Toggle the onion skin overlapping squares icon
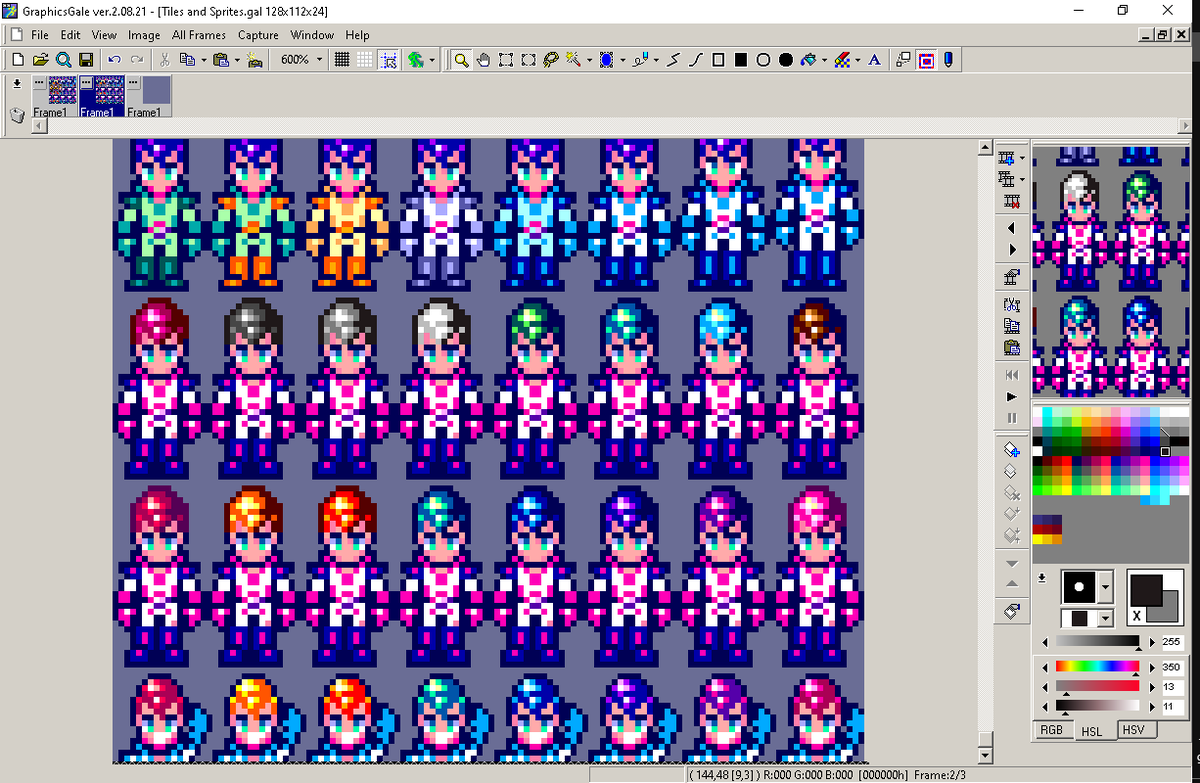This screenshot has width=1200, height=783. point(903,60)
